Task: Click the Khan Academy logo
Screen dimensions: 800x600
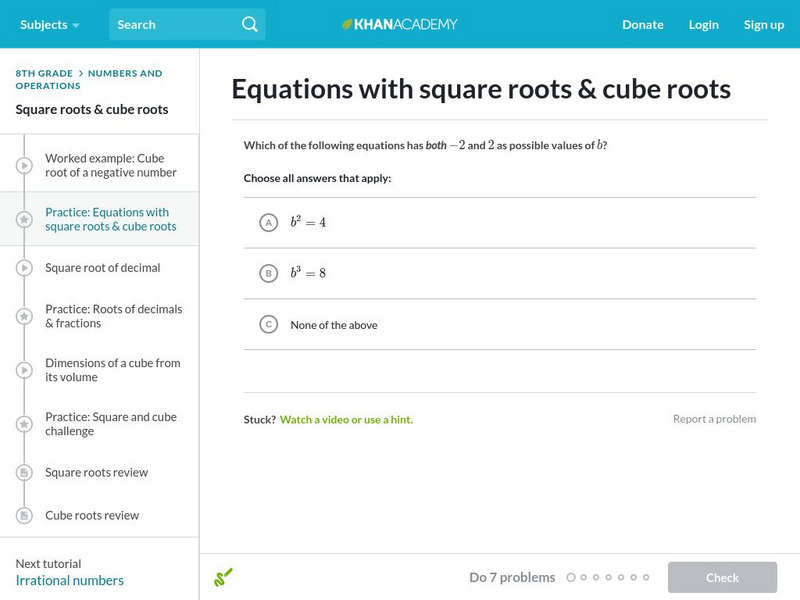Action: tap(400, 24)
